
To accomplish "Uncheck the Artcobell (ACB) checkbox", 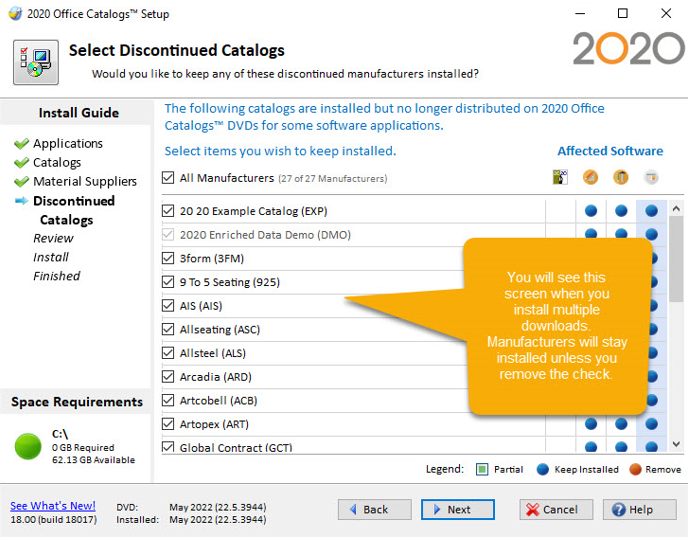I will [168, 400].
